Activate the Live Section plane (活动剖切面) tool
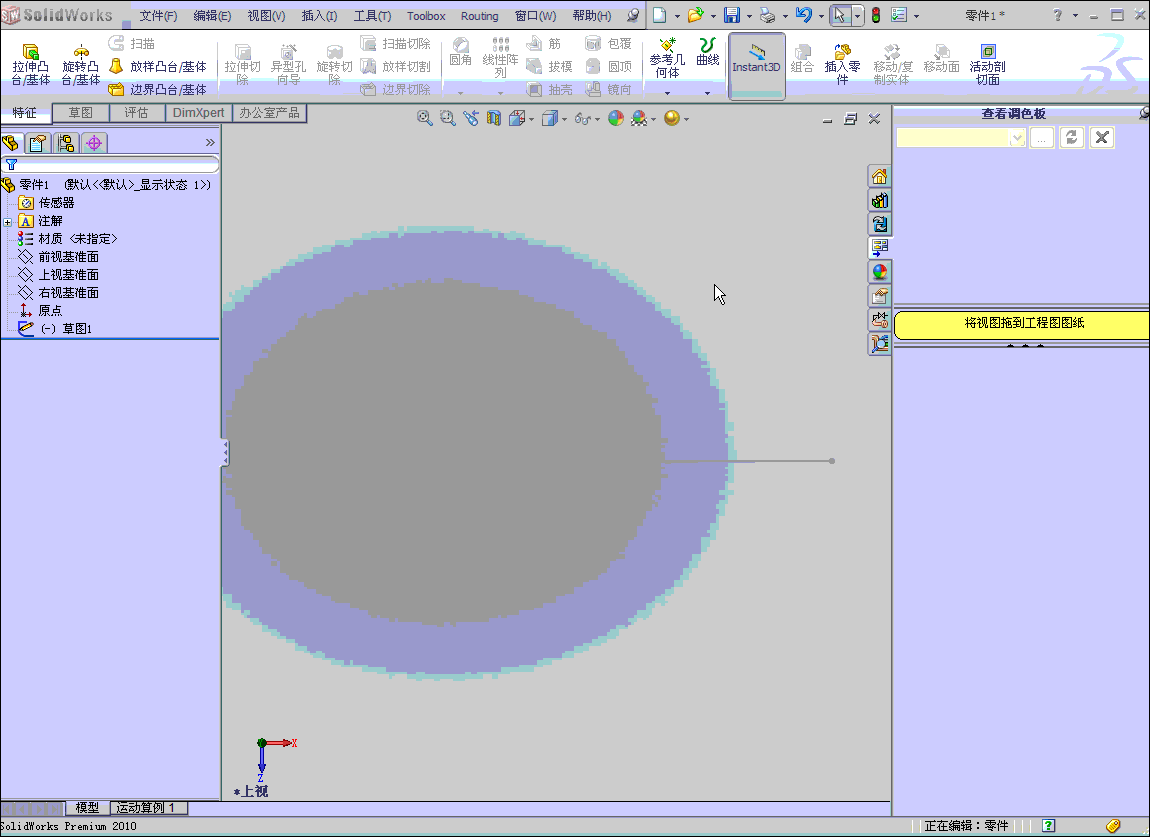 click(x=987, y=65)
